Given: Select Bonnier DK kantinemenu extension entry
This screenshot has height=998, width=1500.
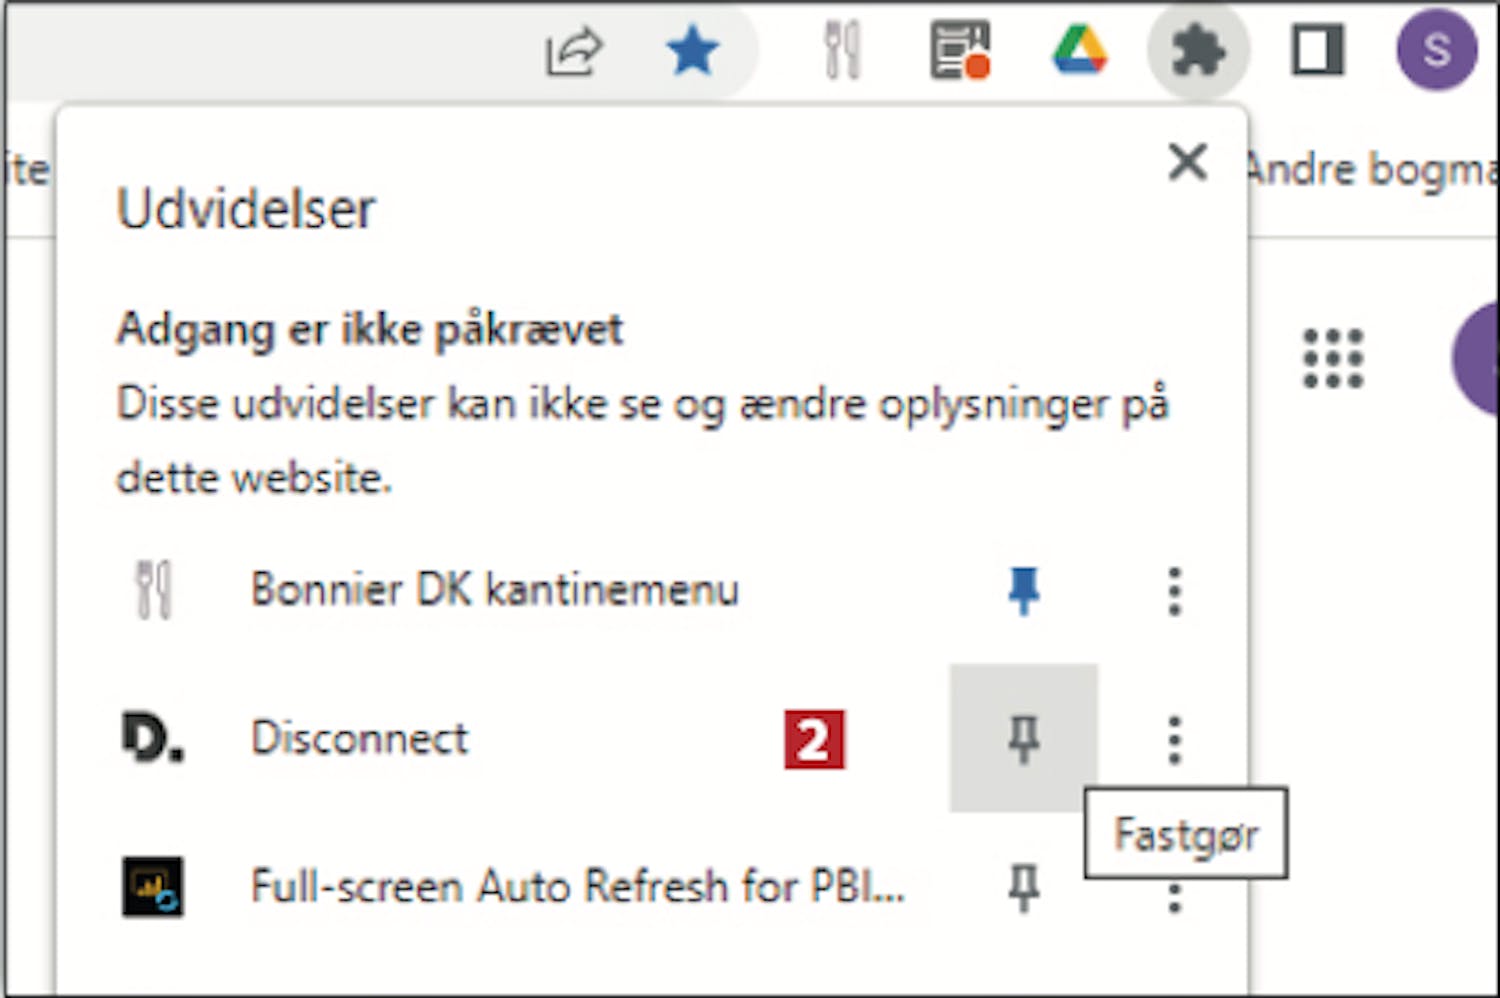Looking at the screenshot, I should (495, 589).
